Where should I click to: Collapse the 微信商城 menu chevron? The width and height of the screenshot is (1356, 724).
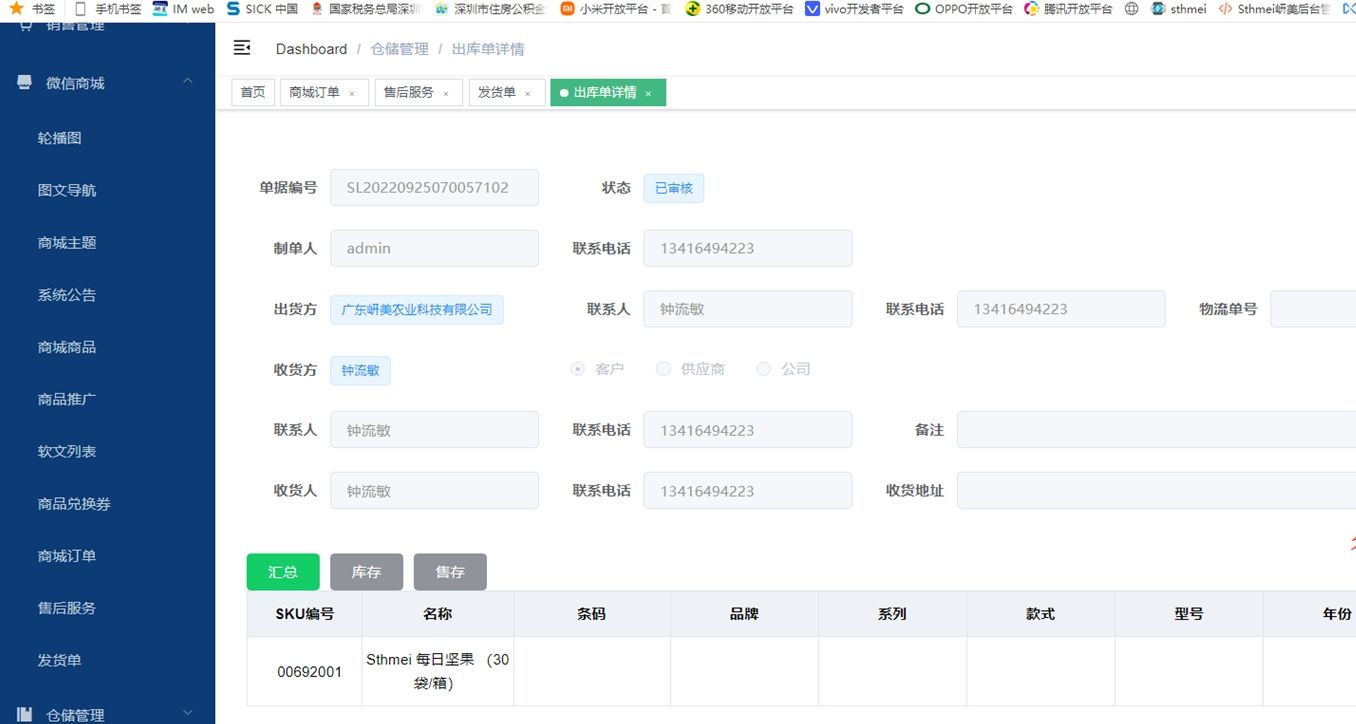coord(188,82)
